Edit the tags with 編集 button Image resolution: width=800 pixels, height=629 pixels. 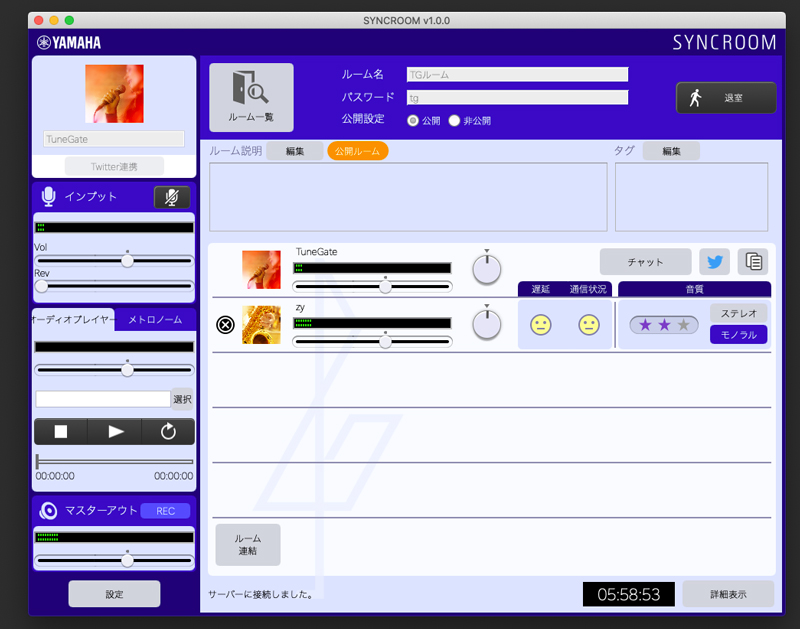click(x=671, y=151)
